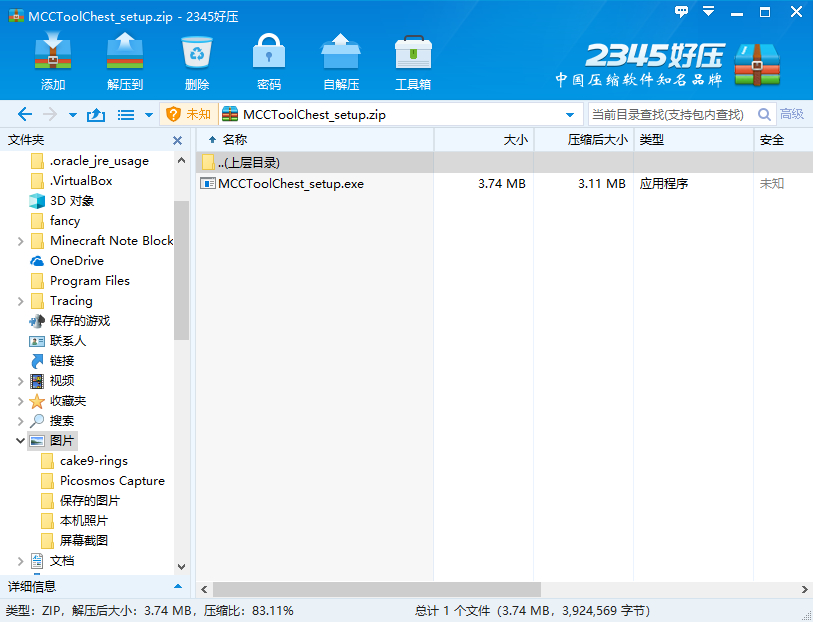The width and height of the screenshot is (813, 622).
Task: Click the feedback chat bubble icon
Action: coord(681,11)
